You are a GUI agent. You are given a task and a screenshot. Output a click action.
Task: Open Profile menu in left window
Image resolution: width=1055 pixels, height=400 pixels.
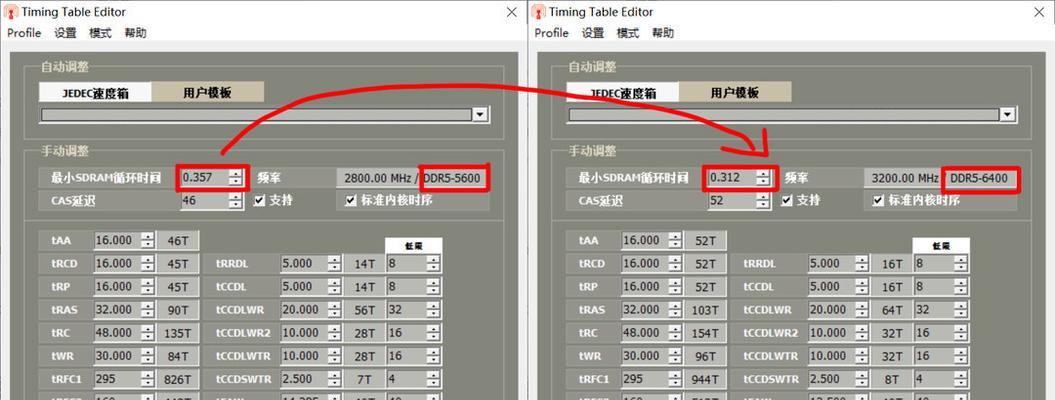click(24, 33)
